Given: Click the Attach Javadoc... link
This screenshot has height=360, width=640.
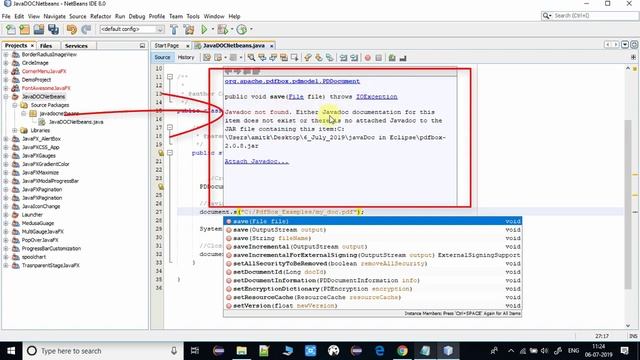Looking at the screenshot, I should 257,162.
